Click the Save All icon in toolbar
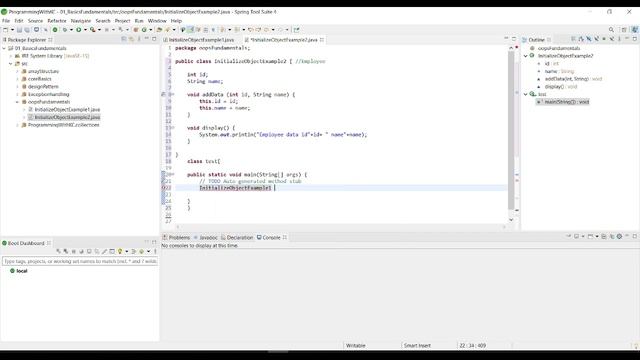 tap(27, 30)
